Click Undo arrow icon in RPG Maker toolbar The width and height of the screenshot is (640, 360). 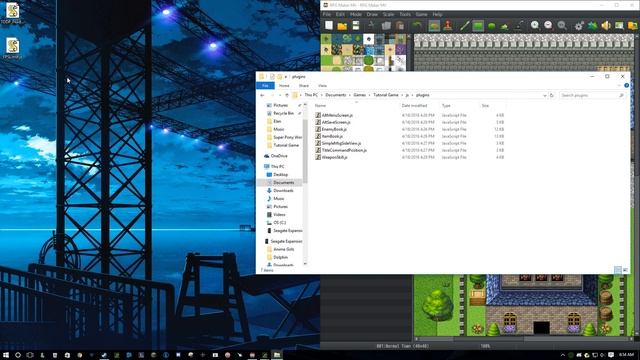(417, 25)
